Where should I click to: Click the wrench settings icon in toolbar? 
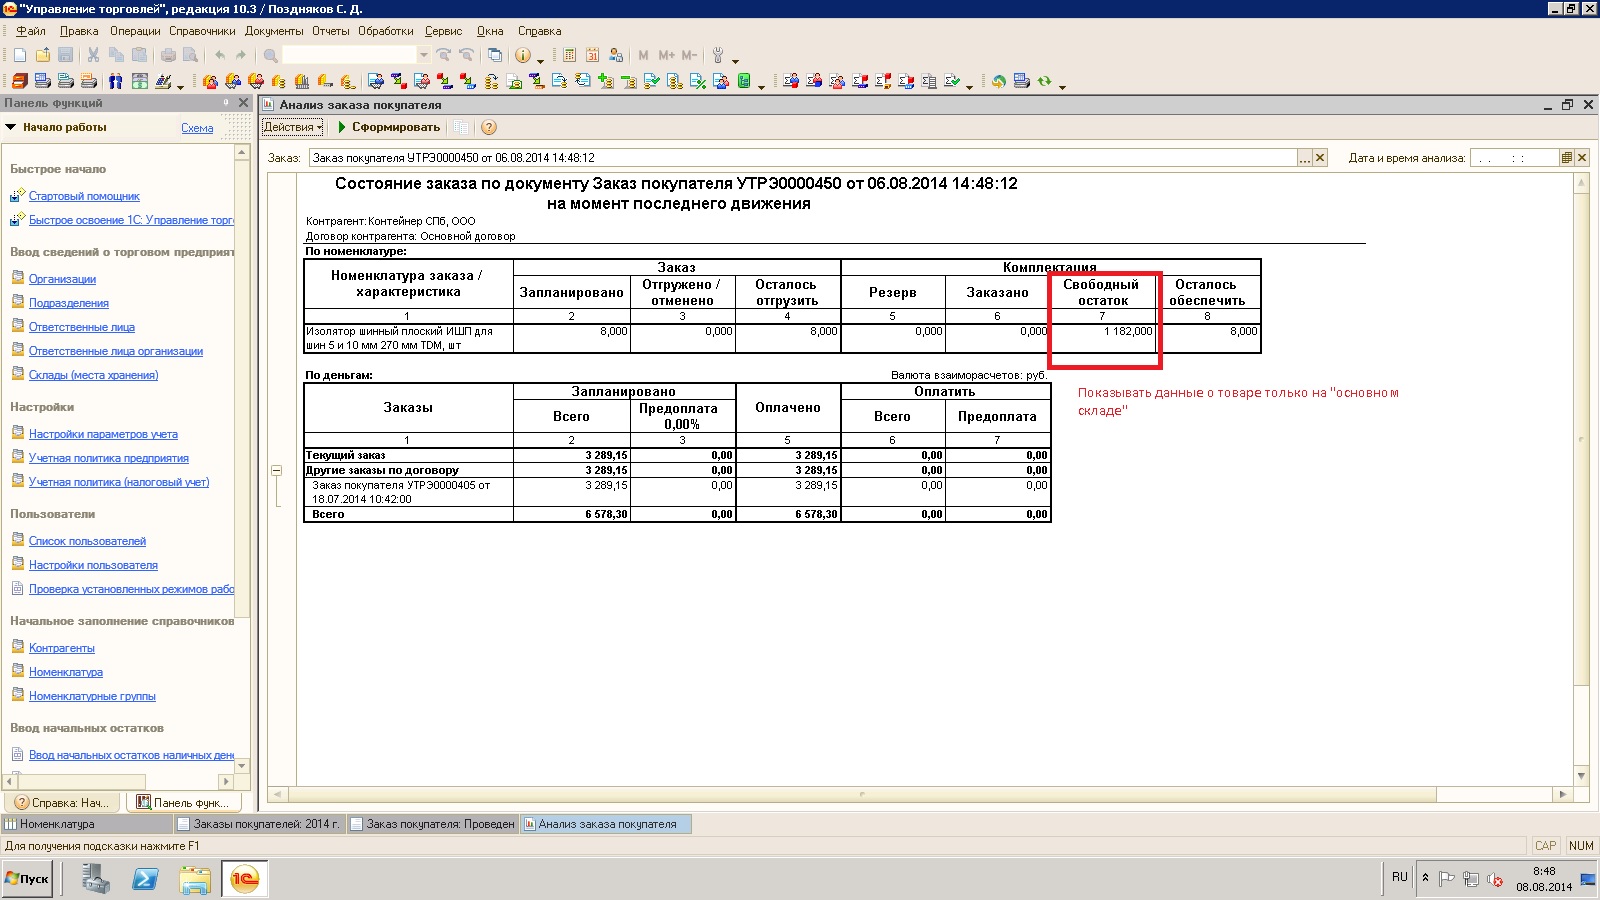coord(717,55)
